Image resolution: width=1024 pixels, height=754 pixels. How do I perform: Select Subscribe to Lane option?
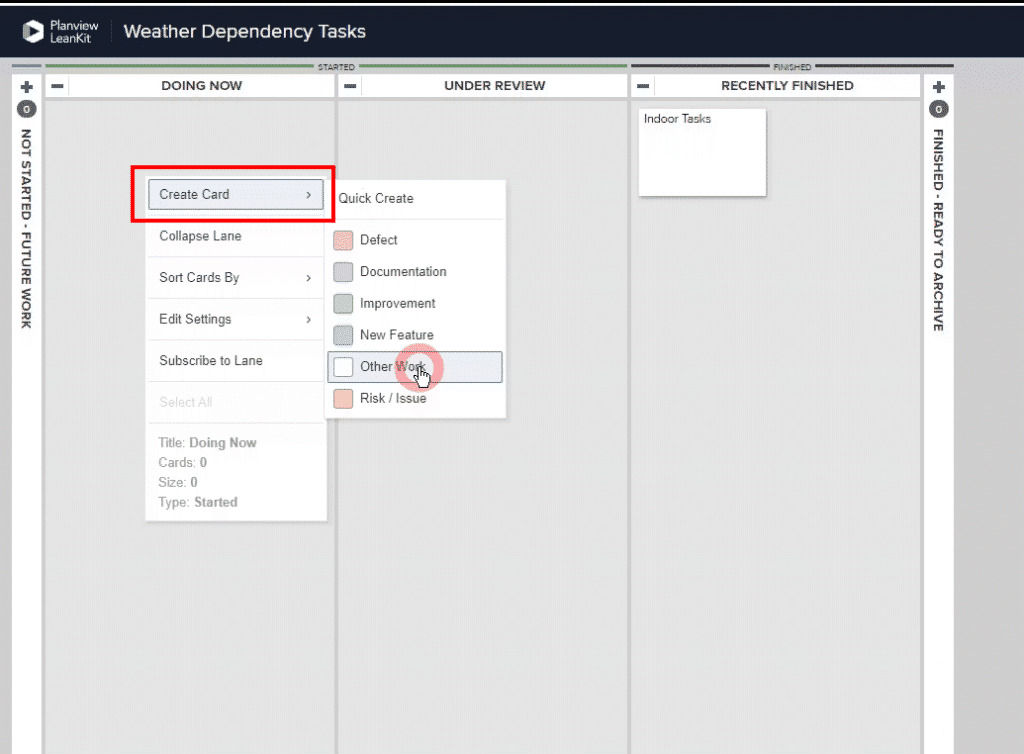click(211, 360)
